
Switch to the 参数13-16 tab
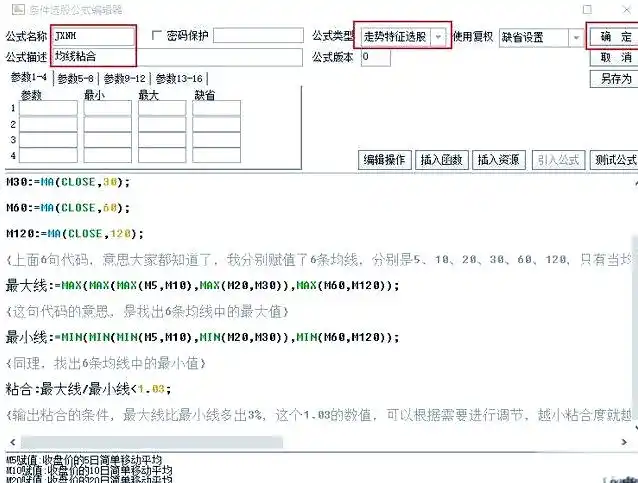(179, 79)
